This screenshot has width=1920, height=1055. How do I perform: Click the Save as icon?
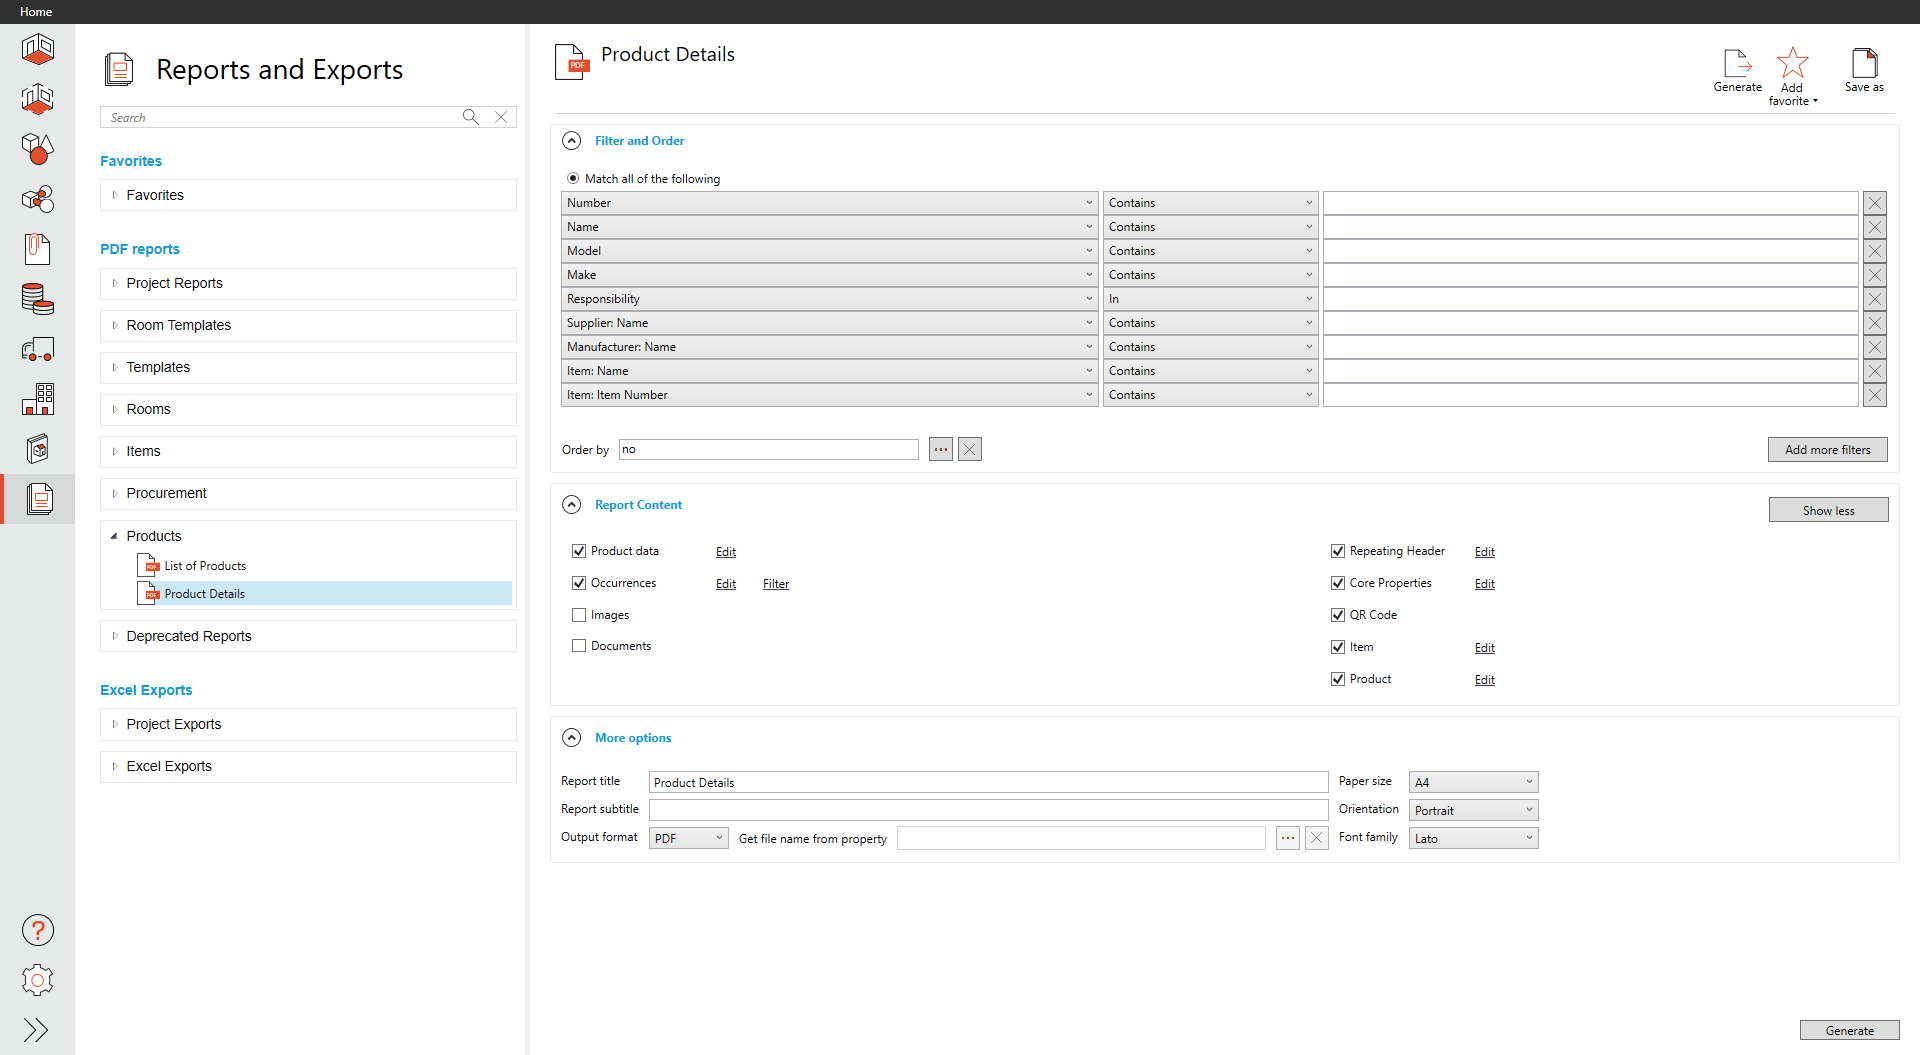tap(1864, 64)
